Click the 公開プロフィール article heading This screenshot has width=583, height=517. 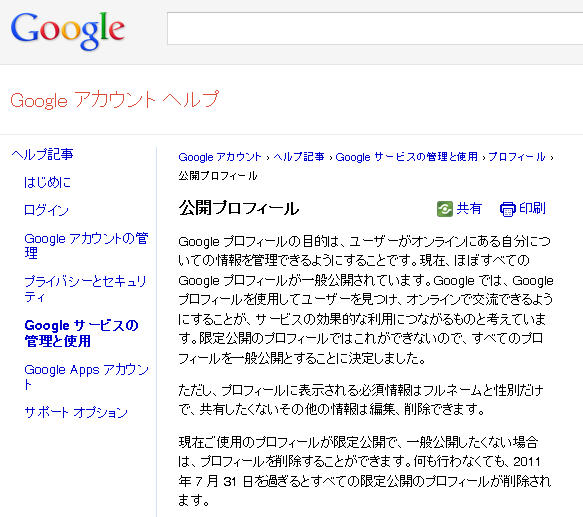coord(239,208)
